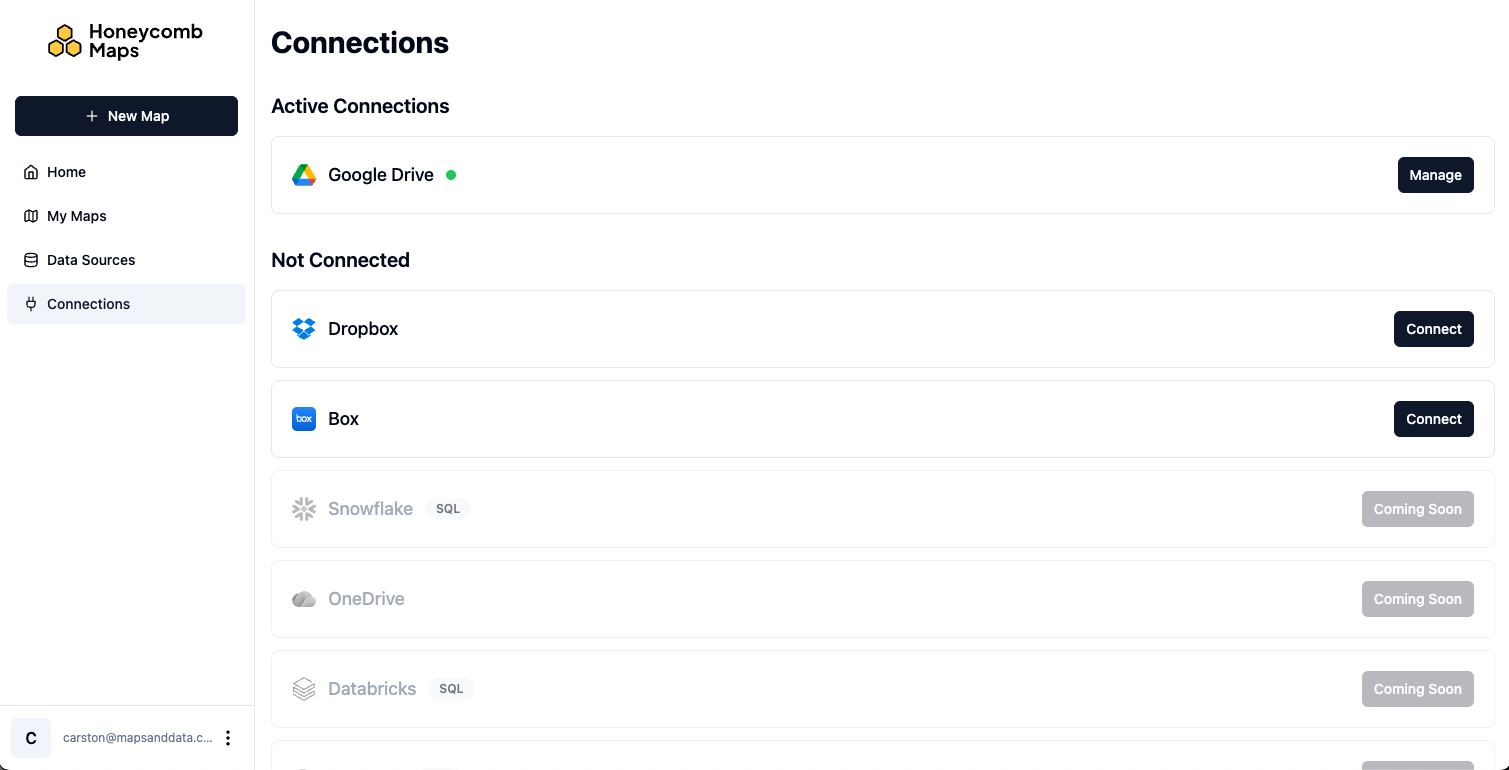
Task: Click the Databricks stacked layers icon
Action: pyautogui.click(x=304, y=689)
